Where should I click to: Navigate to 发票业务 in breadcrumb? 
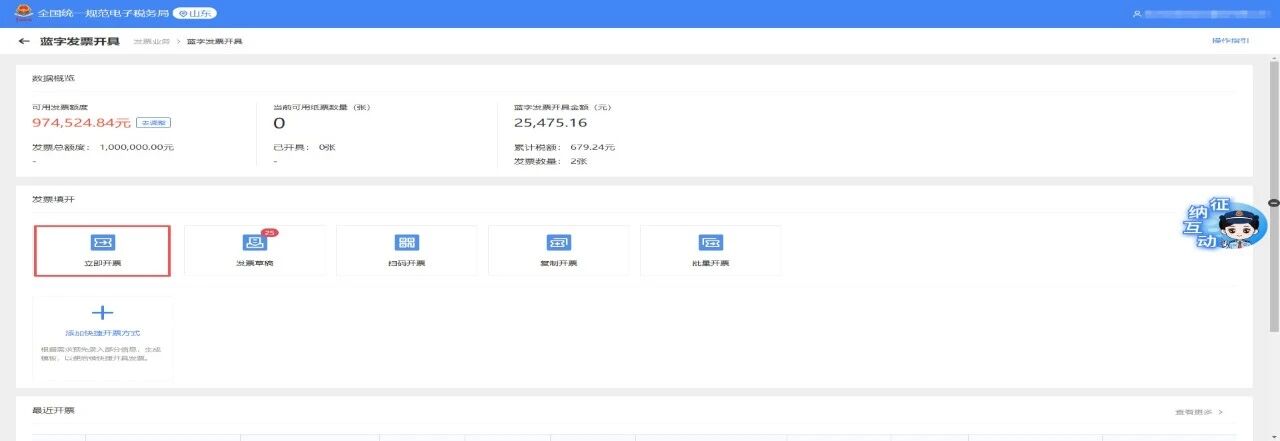pos(148,42)
